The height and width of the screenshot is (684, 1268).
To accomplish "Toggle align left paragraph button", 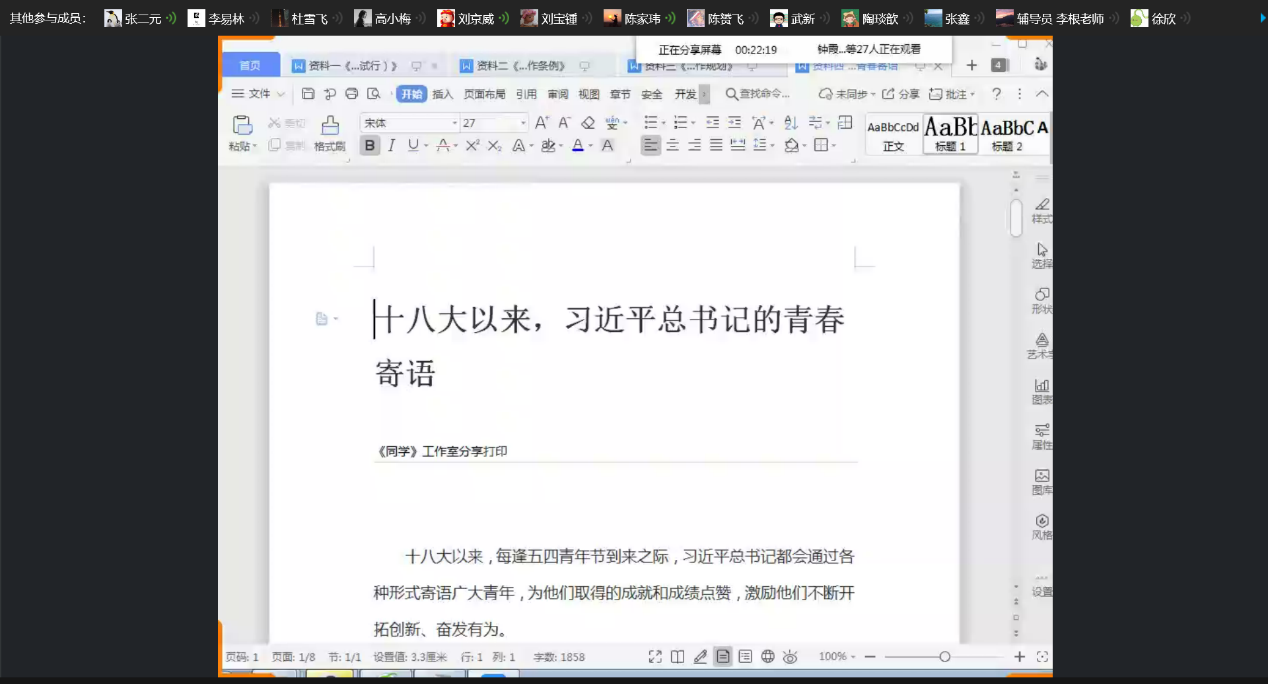I will (x=651, y=146).
